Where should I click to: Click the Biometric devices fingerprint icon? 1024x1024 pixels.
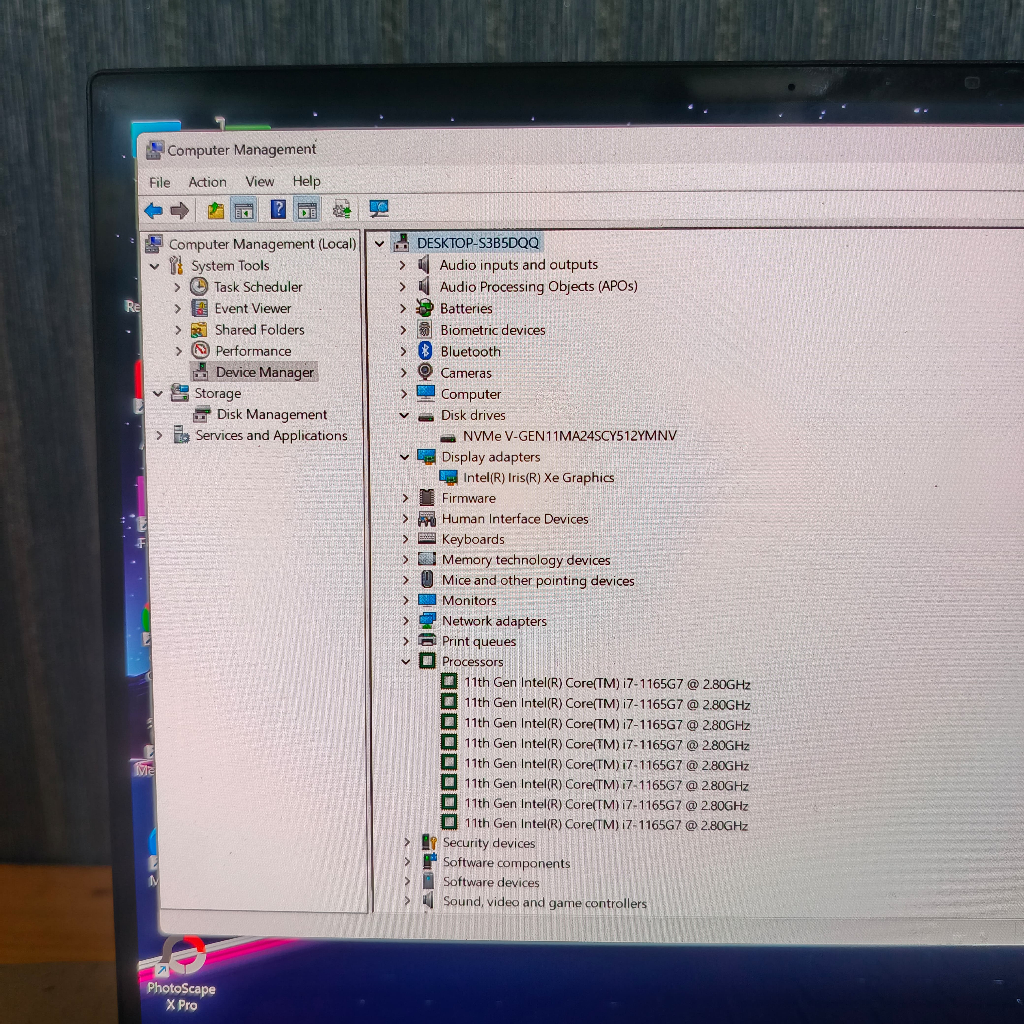(x=425, y=329)
